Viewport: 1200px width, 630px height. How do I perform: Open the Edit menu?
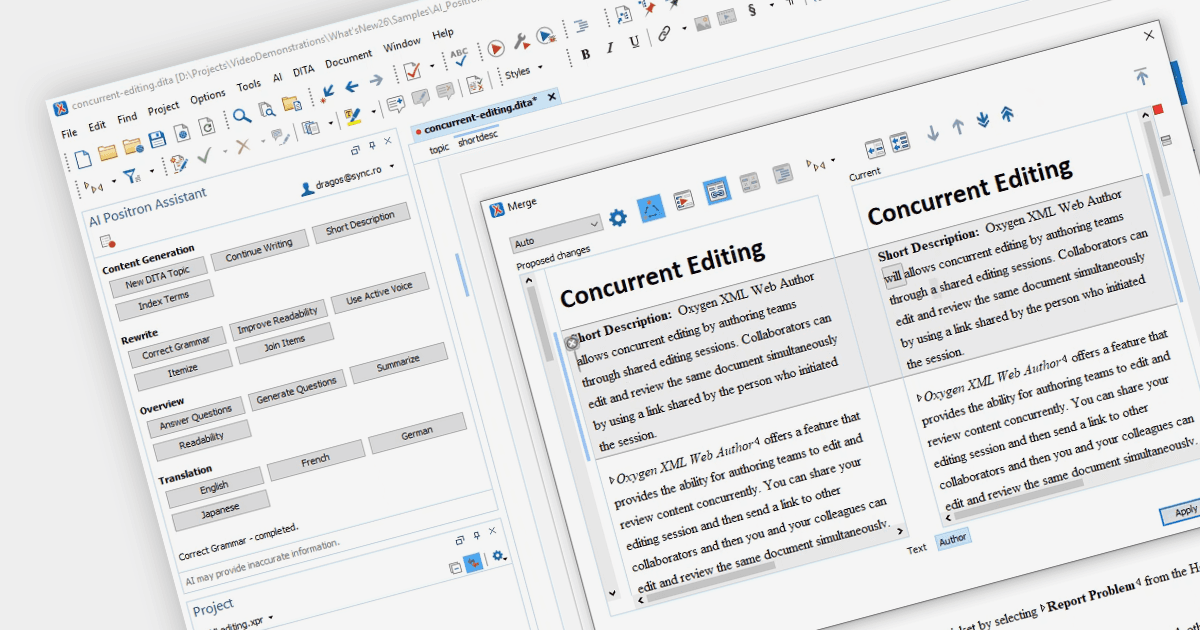pos(97,125)
